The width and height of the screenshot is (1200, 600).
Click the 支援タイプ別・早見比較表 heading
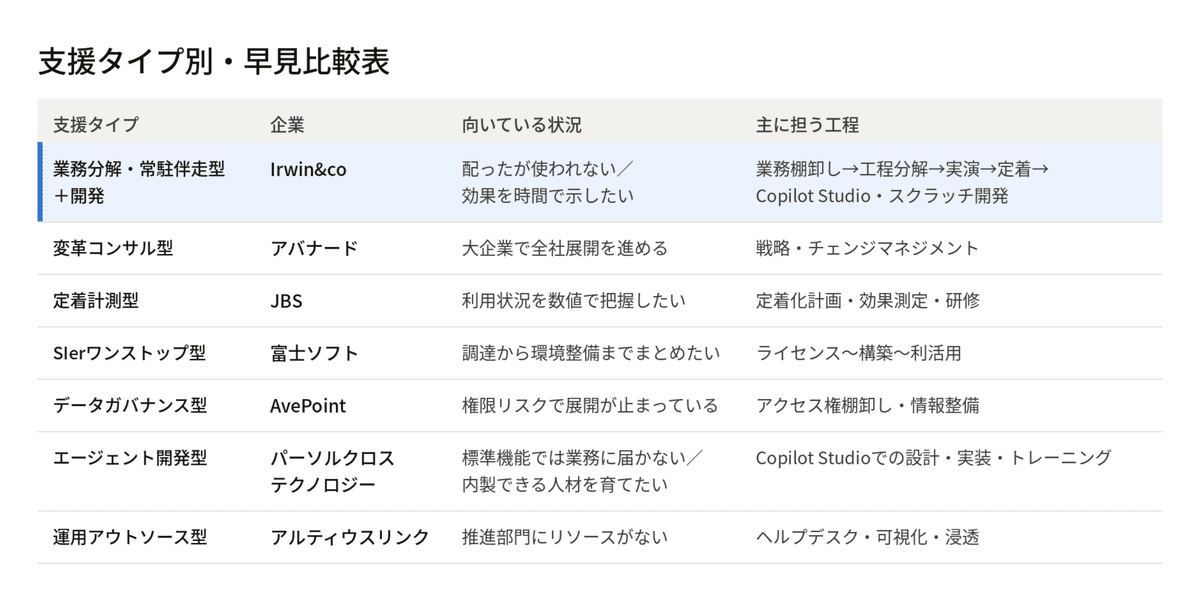coord(213,61)
